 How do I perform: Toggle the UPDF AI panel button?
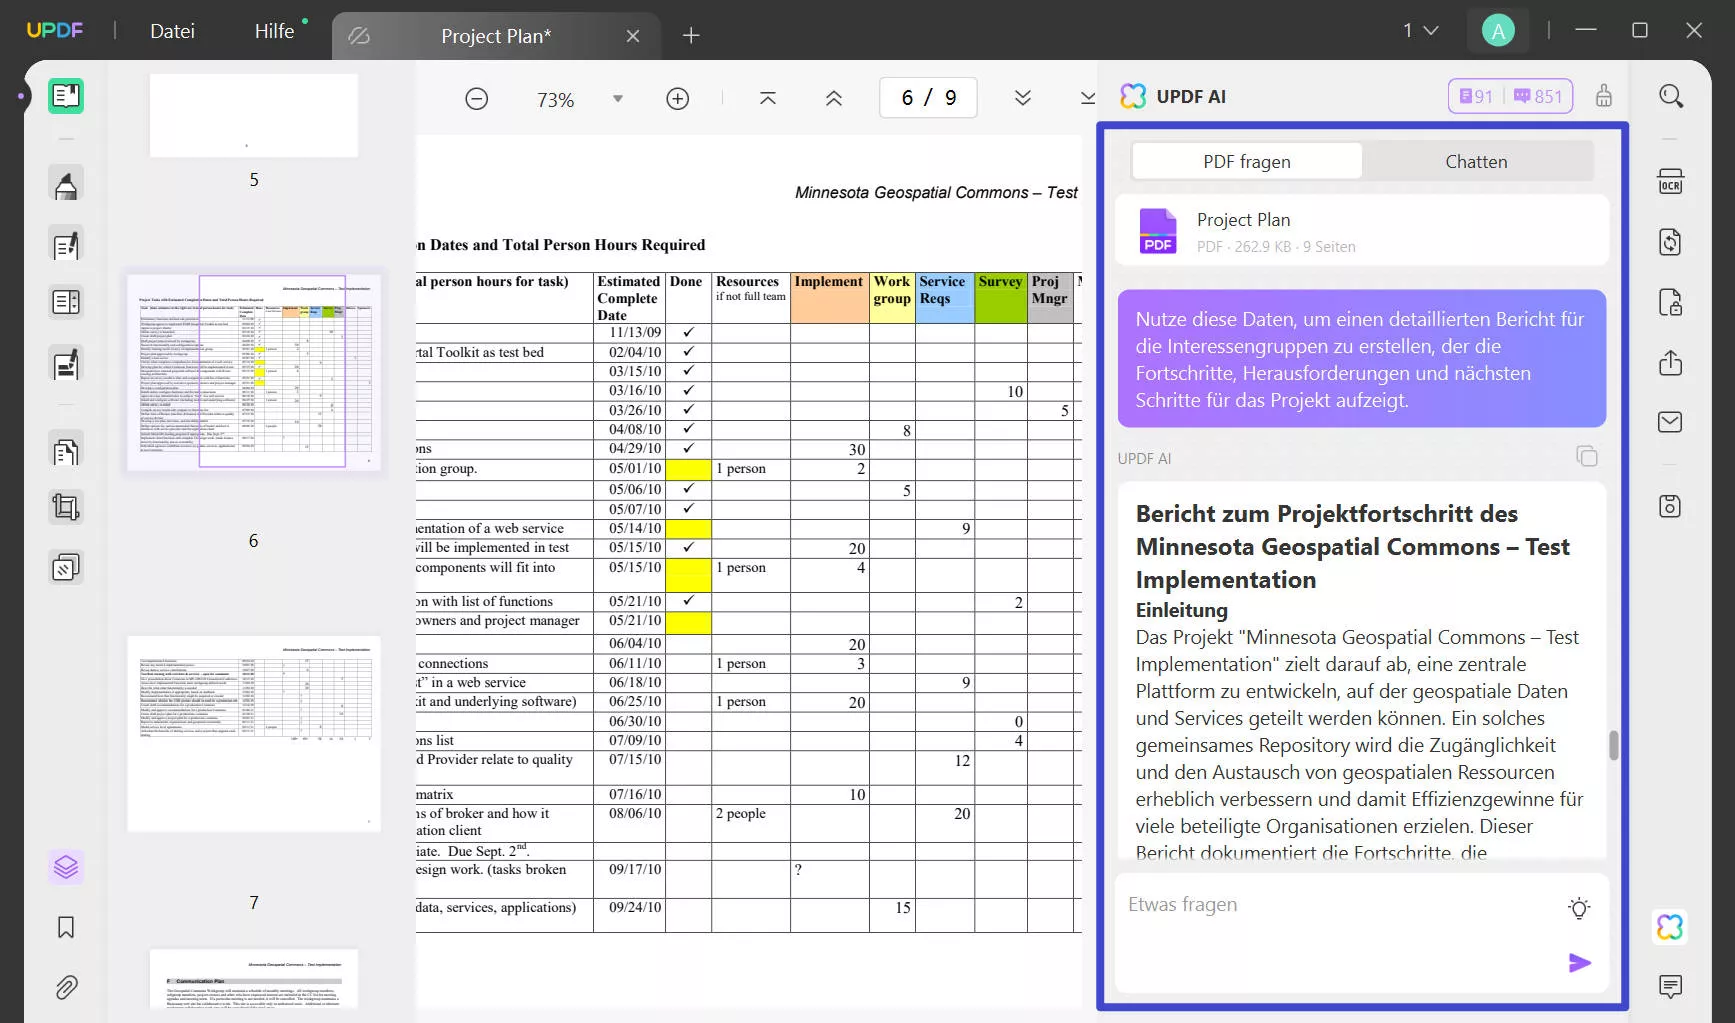pos(1669,927)
